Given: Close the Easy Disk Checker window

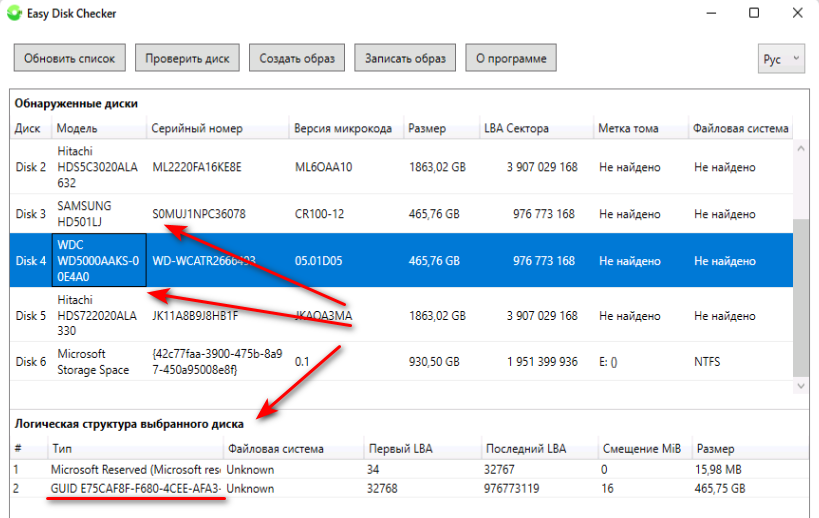Looking at the screenshot, I should coord(798,13).
